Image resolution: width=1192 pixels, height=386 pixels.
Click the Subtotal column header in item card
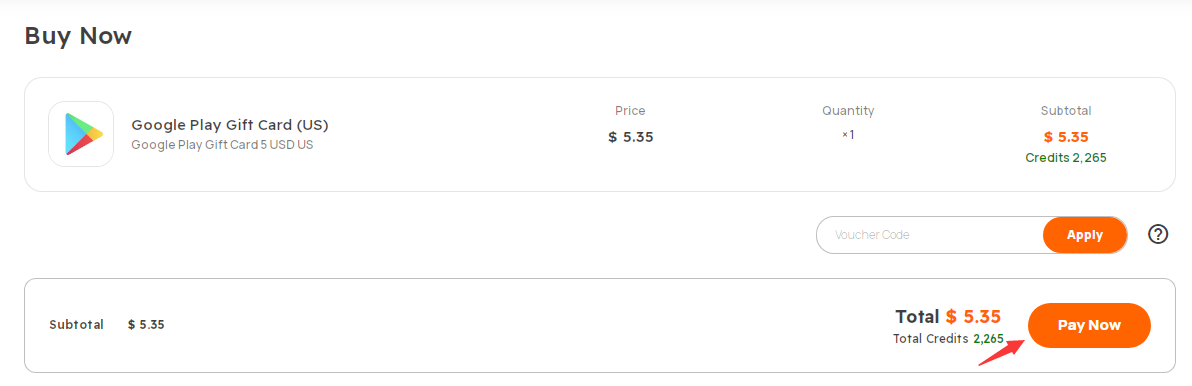click(x=1066, y=111)
